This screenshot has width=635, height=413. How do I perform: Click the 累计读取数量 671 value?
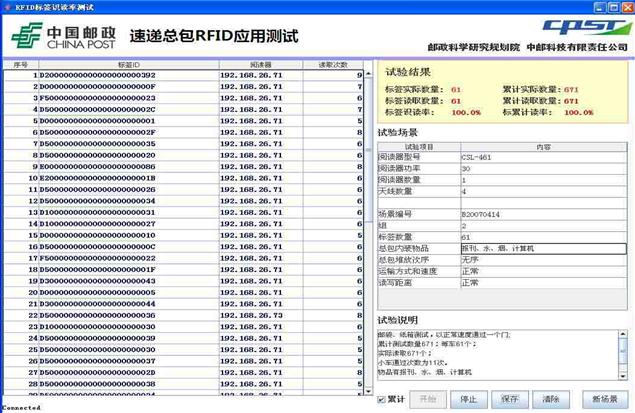(x=571, y=101)
